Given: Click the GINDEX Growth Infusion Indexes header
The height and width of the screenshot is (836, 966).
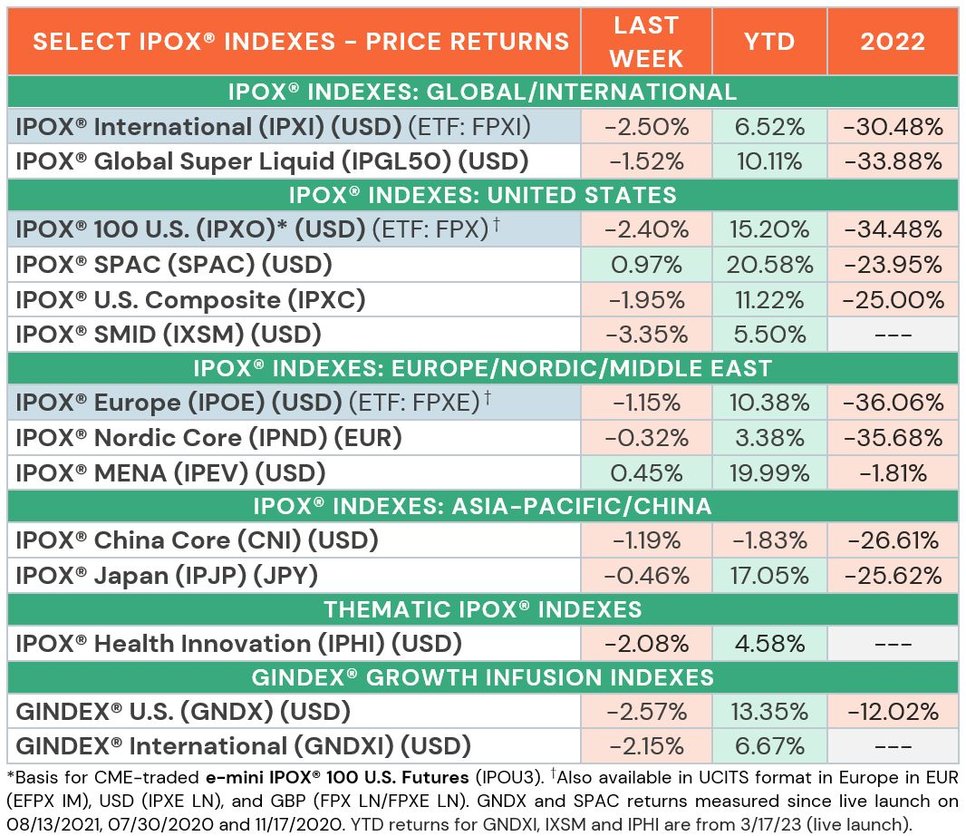Looking at the screenshot, I should (x=483, y=678).
